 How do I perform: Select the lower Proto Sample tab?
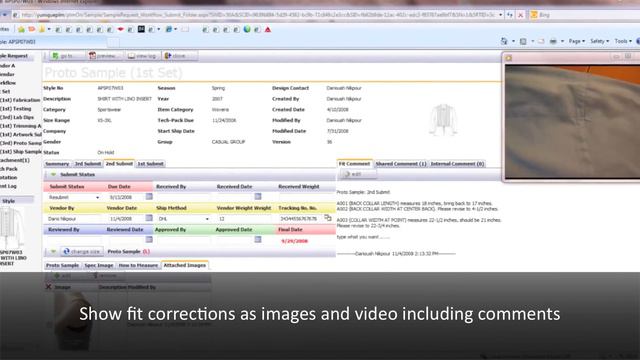[x=62, y=265]
